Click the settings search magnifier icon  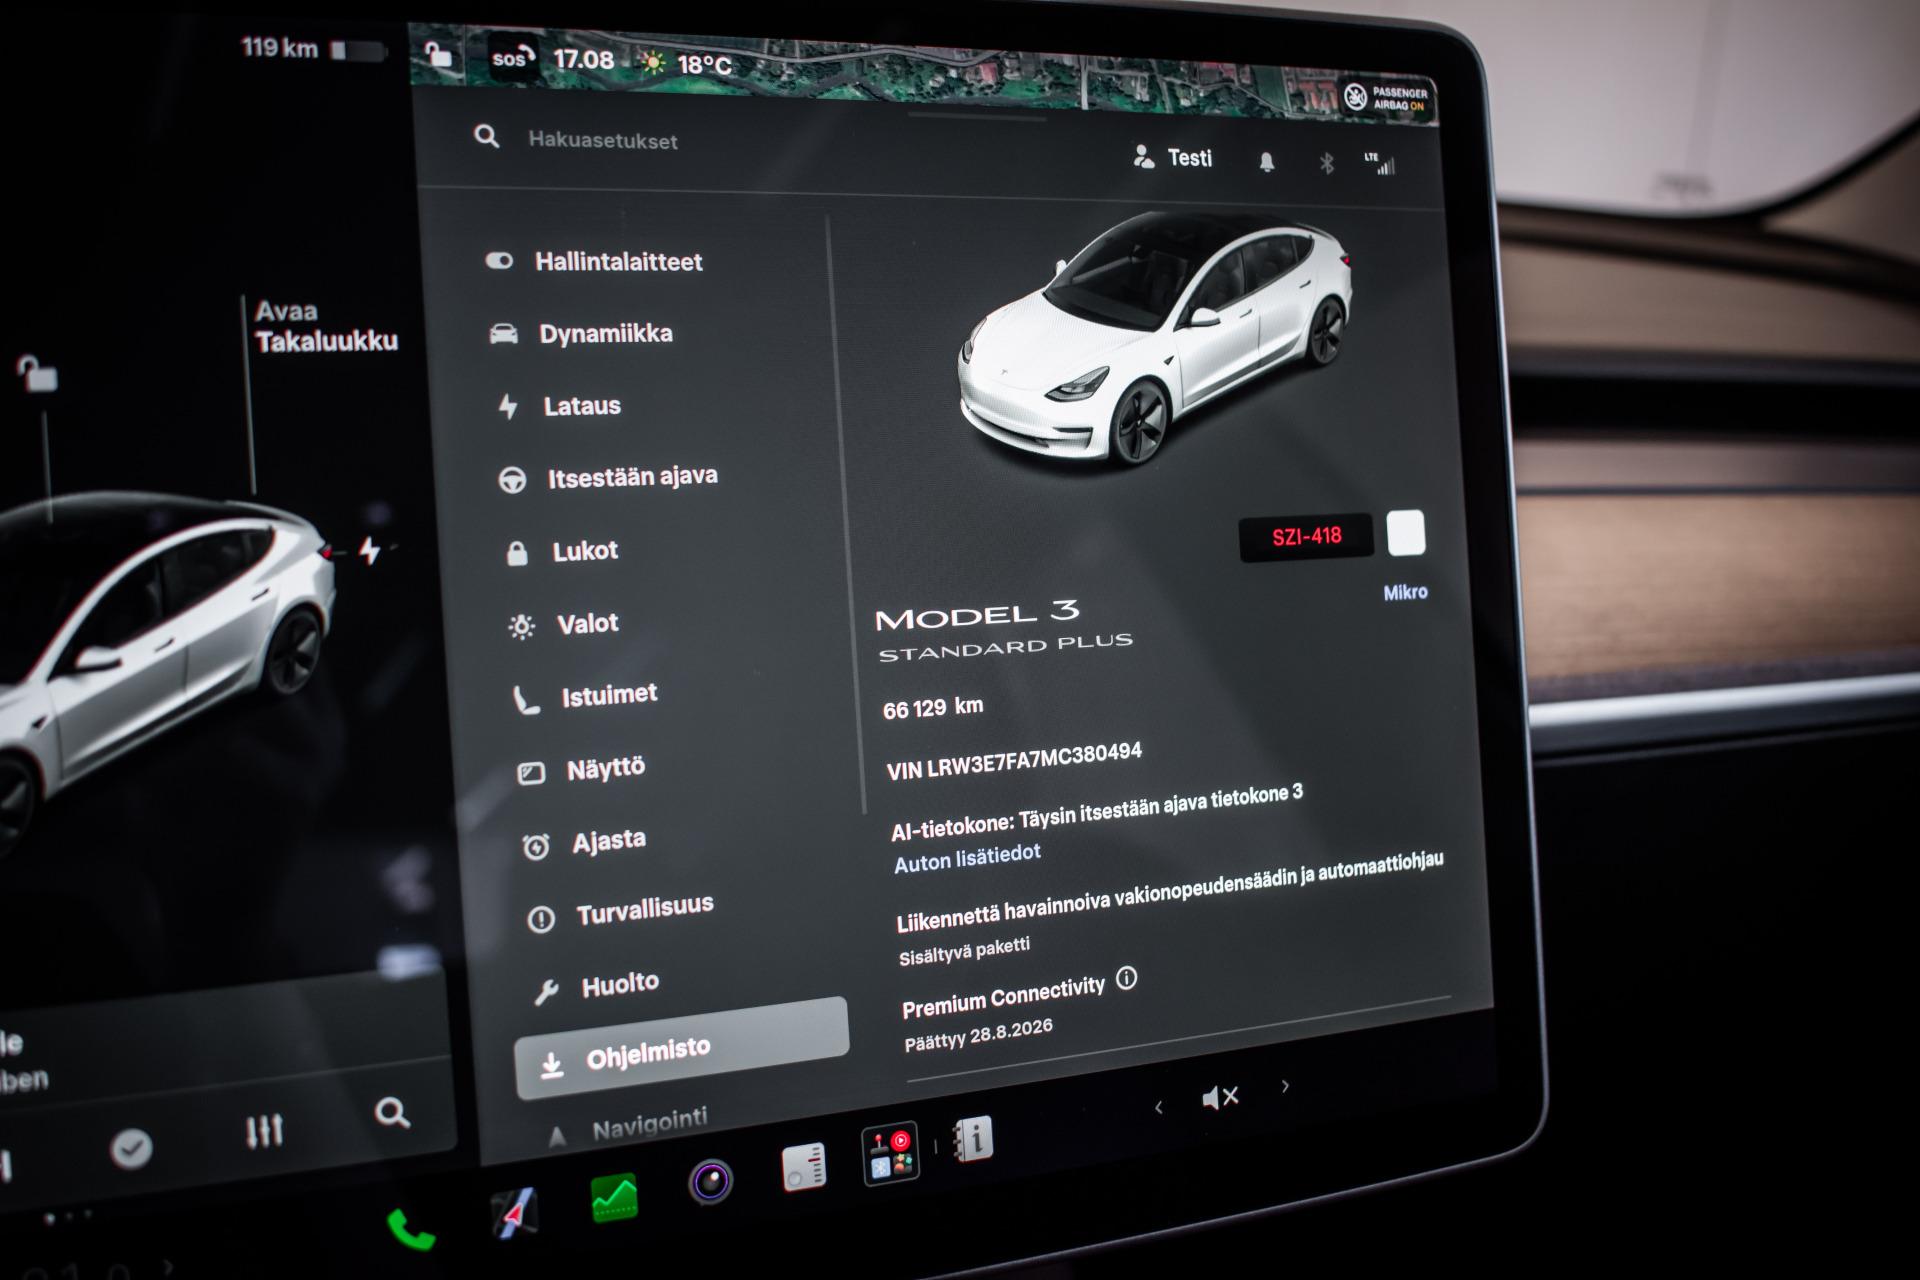click(x=486, y=136)
